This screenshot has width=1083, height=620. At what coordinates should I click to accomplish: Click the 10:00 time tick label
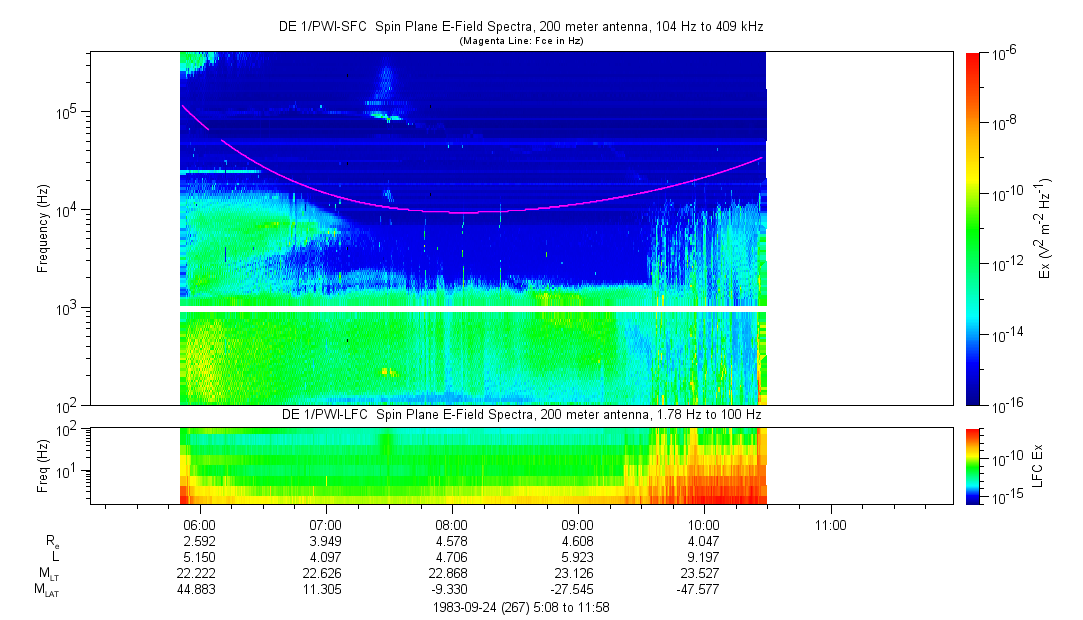point(704,525)
